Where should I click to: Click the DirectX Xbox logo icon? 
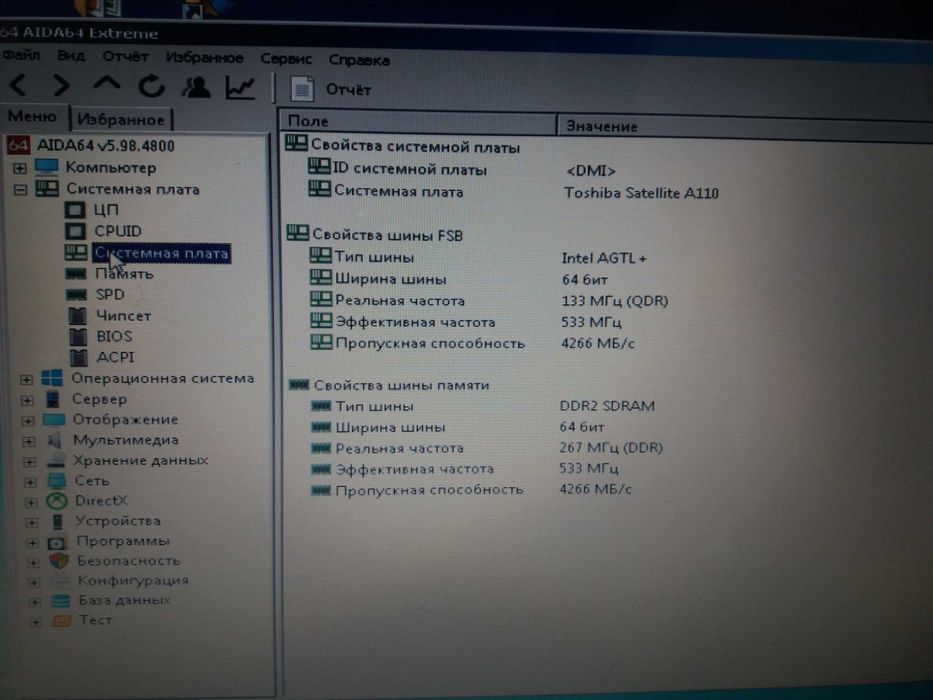pyautogui.click(x=57, y=501)
